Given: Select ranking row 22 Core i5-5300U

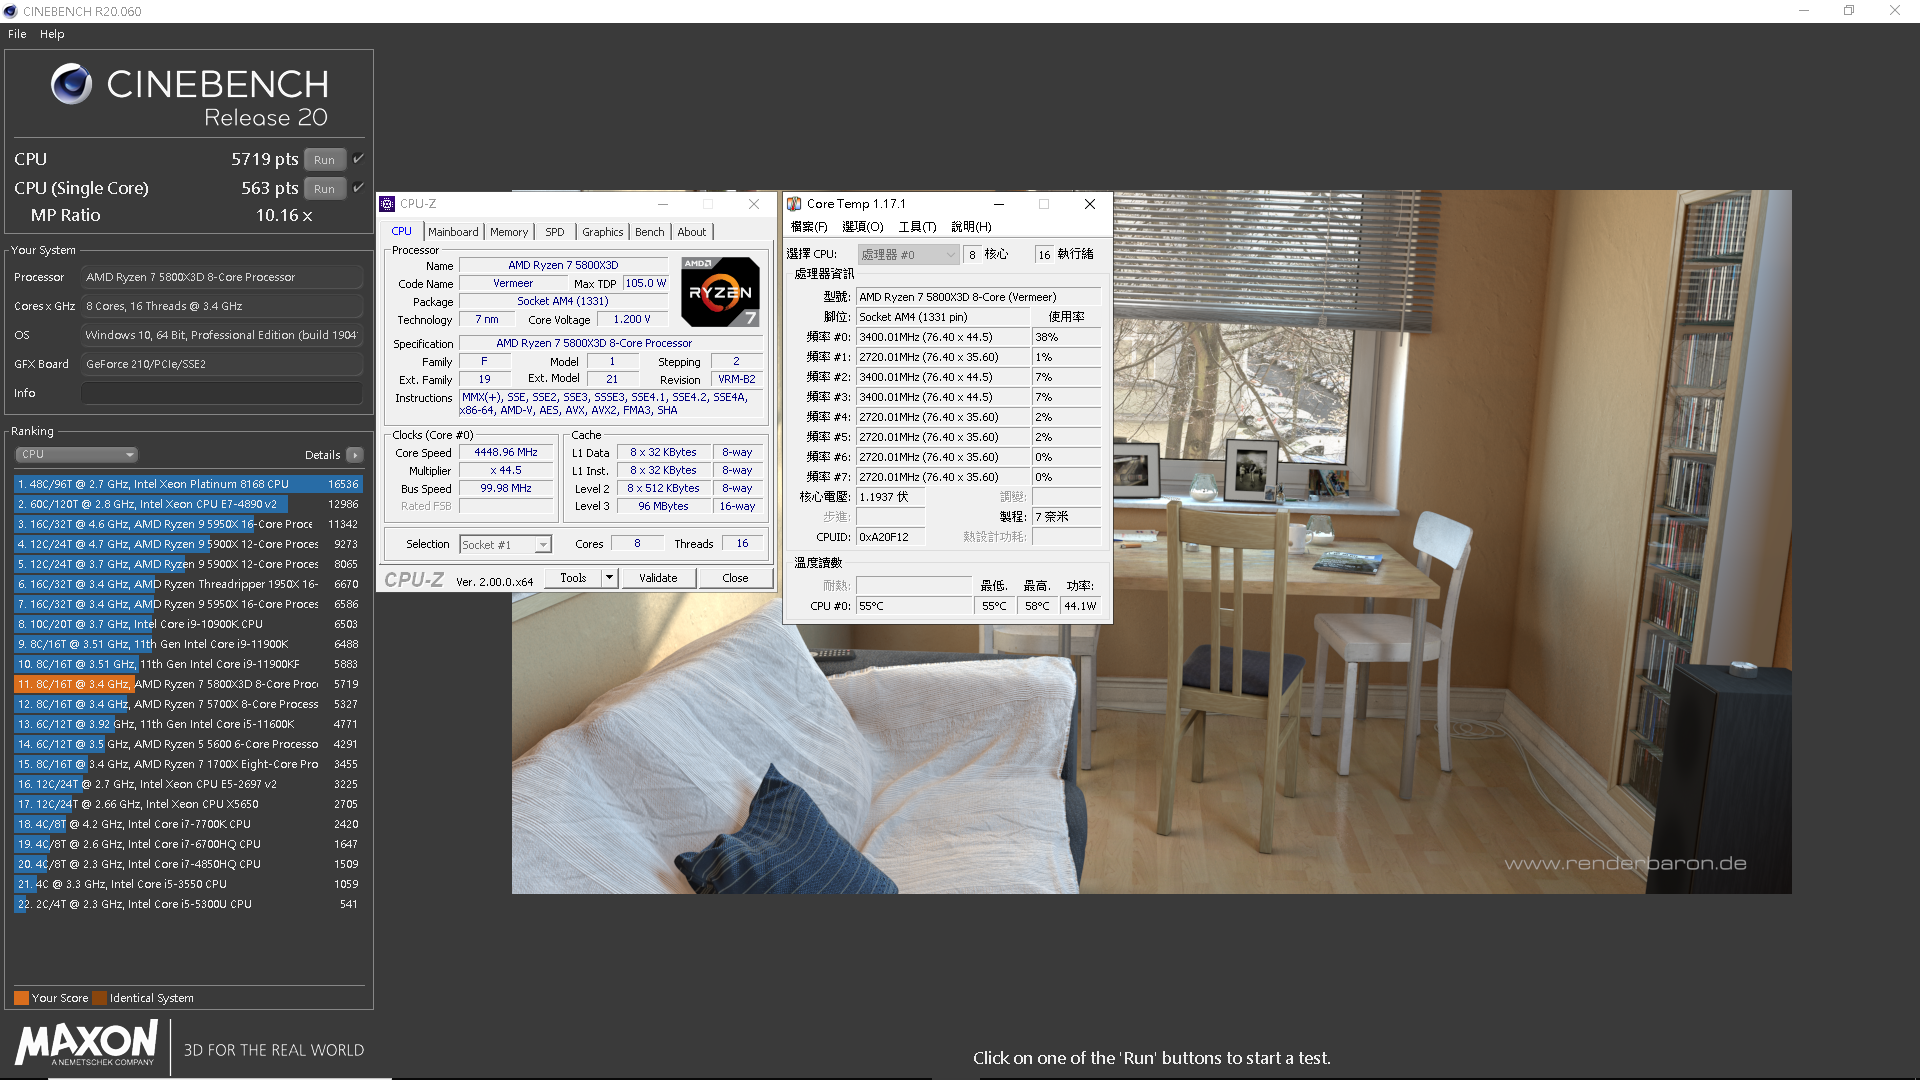Looking at the screenshot, I should tap(188, 904).
